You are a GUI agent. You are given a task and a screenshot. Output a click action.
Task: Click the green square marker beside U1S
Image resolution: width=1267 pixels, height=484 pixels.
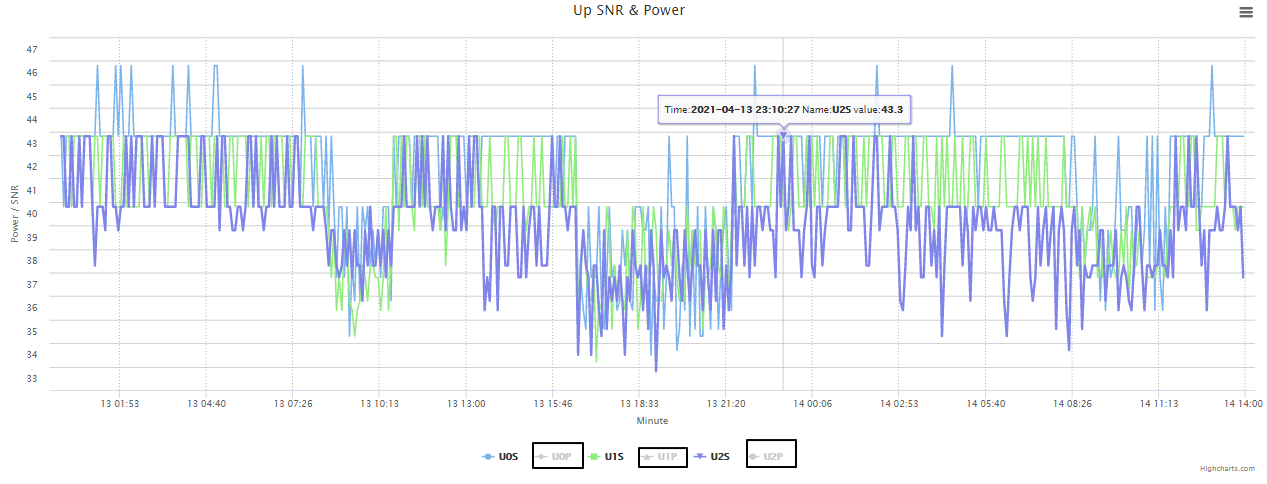tap(594, 457)
